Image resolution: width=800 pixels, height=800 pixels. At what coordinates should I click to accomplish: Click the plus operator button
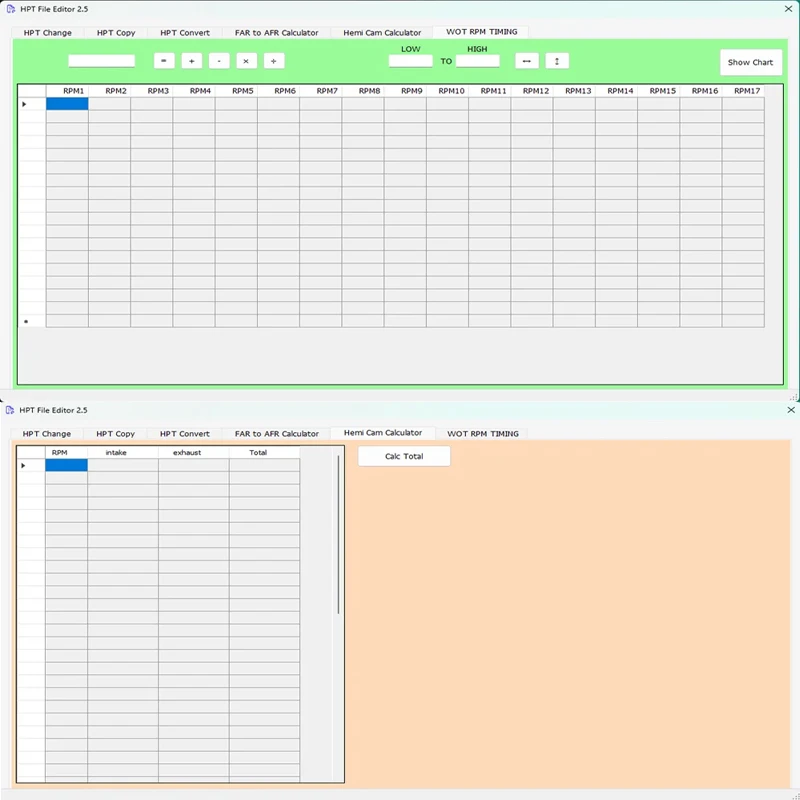click(191, 61)
